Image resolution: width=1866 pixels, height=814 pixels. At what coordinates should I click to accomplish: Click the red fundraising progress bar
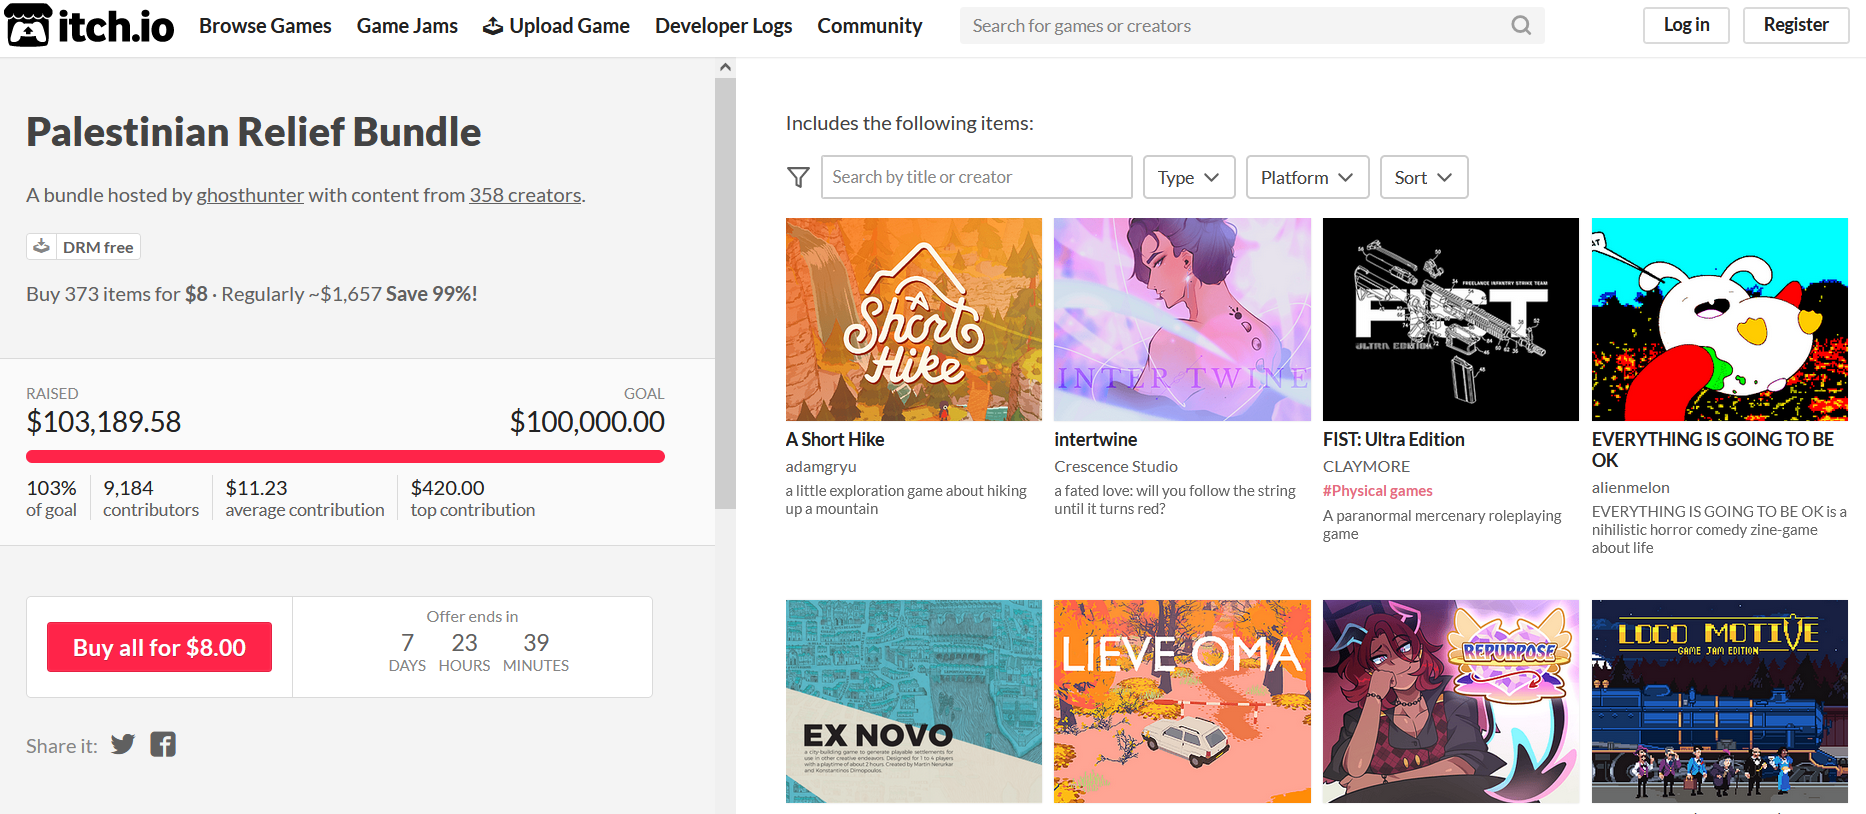[x=345, y=457]
